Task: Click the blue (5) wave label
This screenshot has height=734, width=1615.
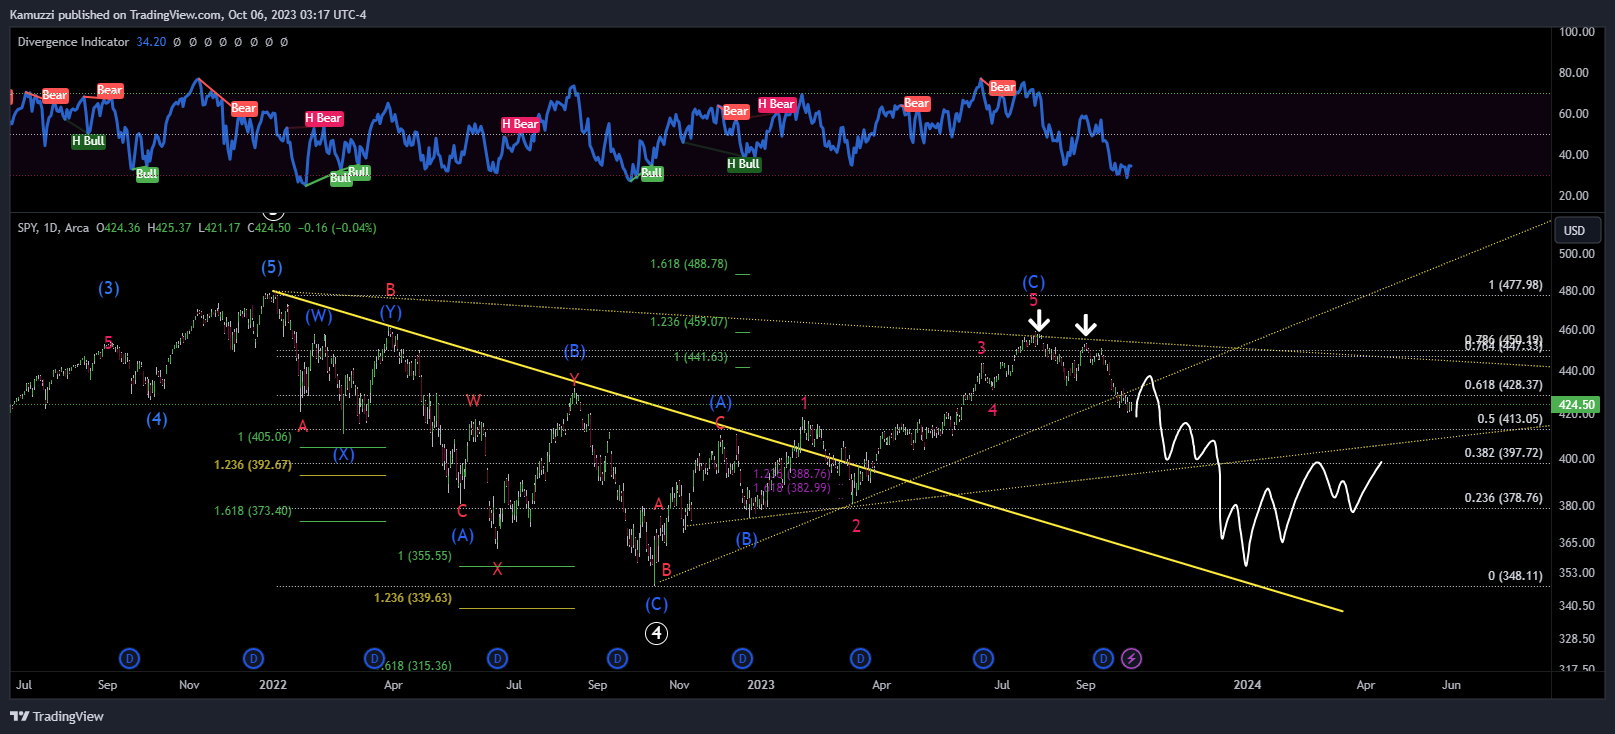Action: coord(272,267)
